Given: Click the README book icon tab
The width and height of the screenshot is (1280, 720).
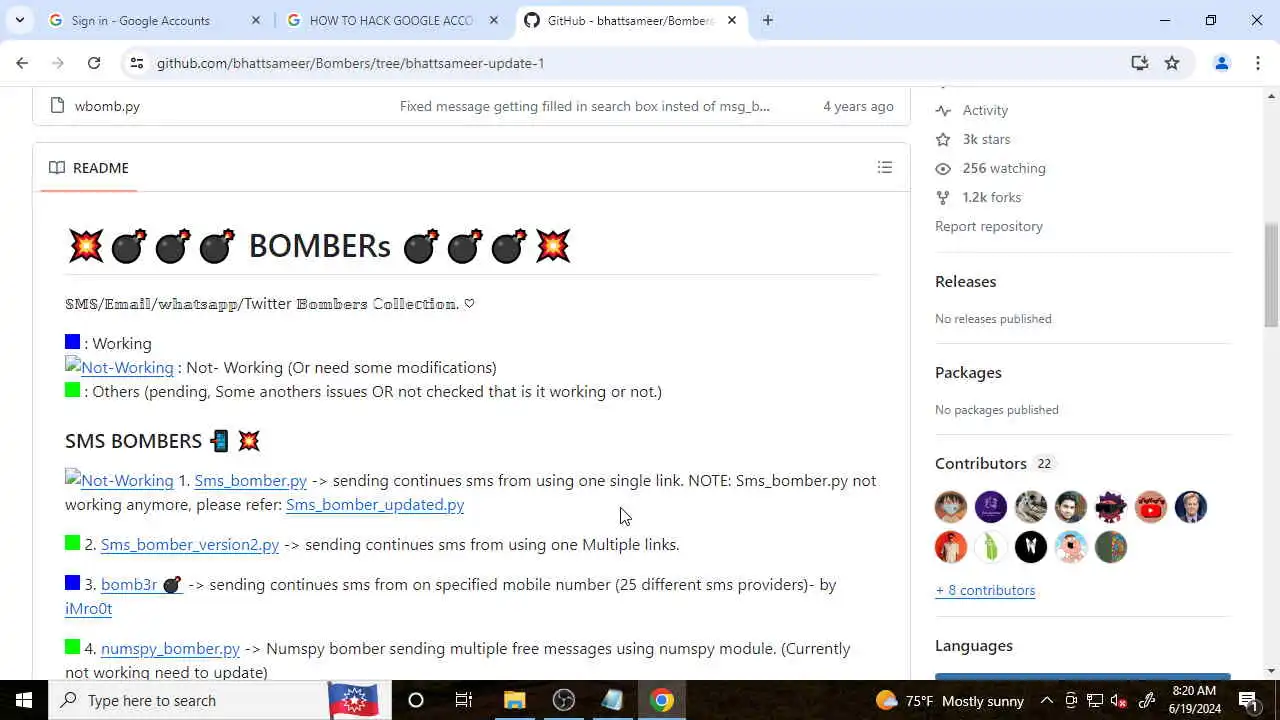Looking at the screenshot, I should (89, 167).
